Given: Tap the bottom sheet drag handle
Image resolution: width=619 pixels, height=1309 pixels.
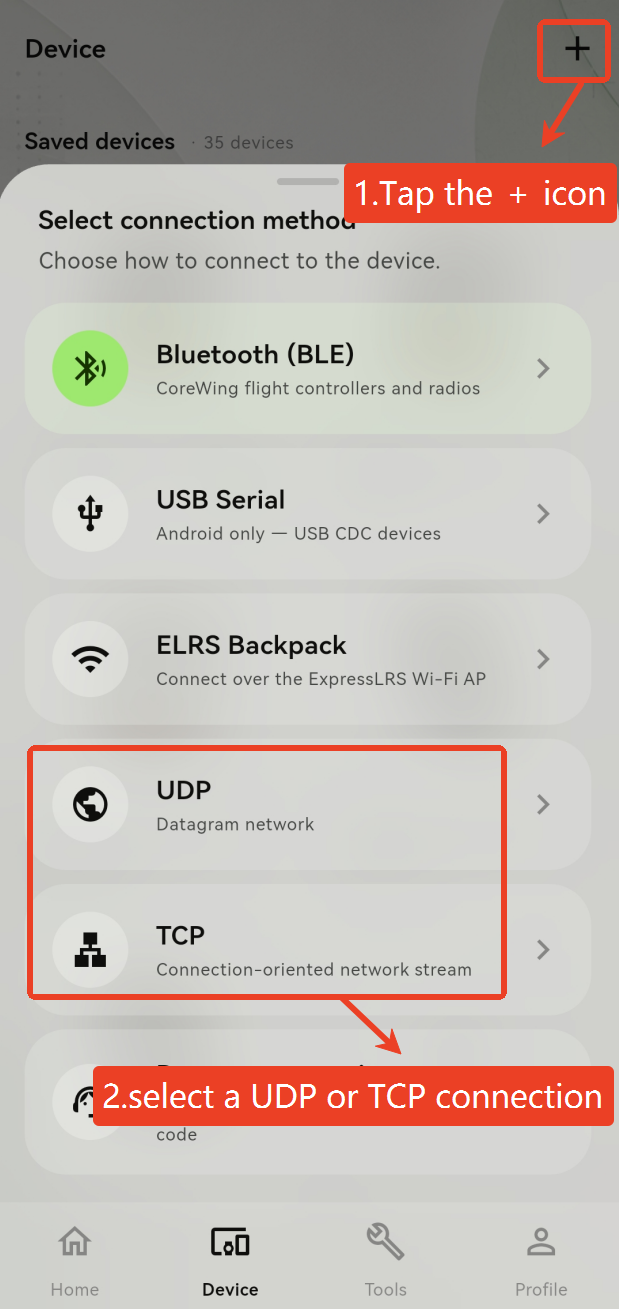Looking at the screenshot, I should pos(308,182).
